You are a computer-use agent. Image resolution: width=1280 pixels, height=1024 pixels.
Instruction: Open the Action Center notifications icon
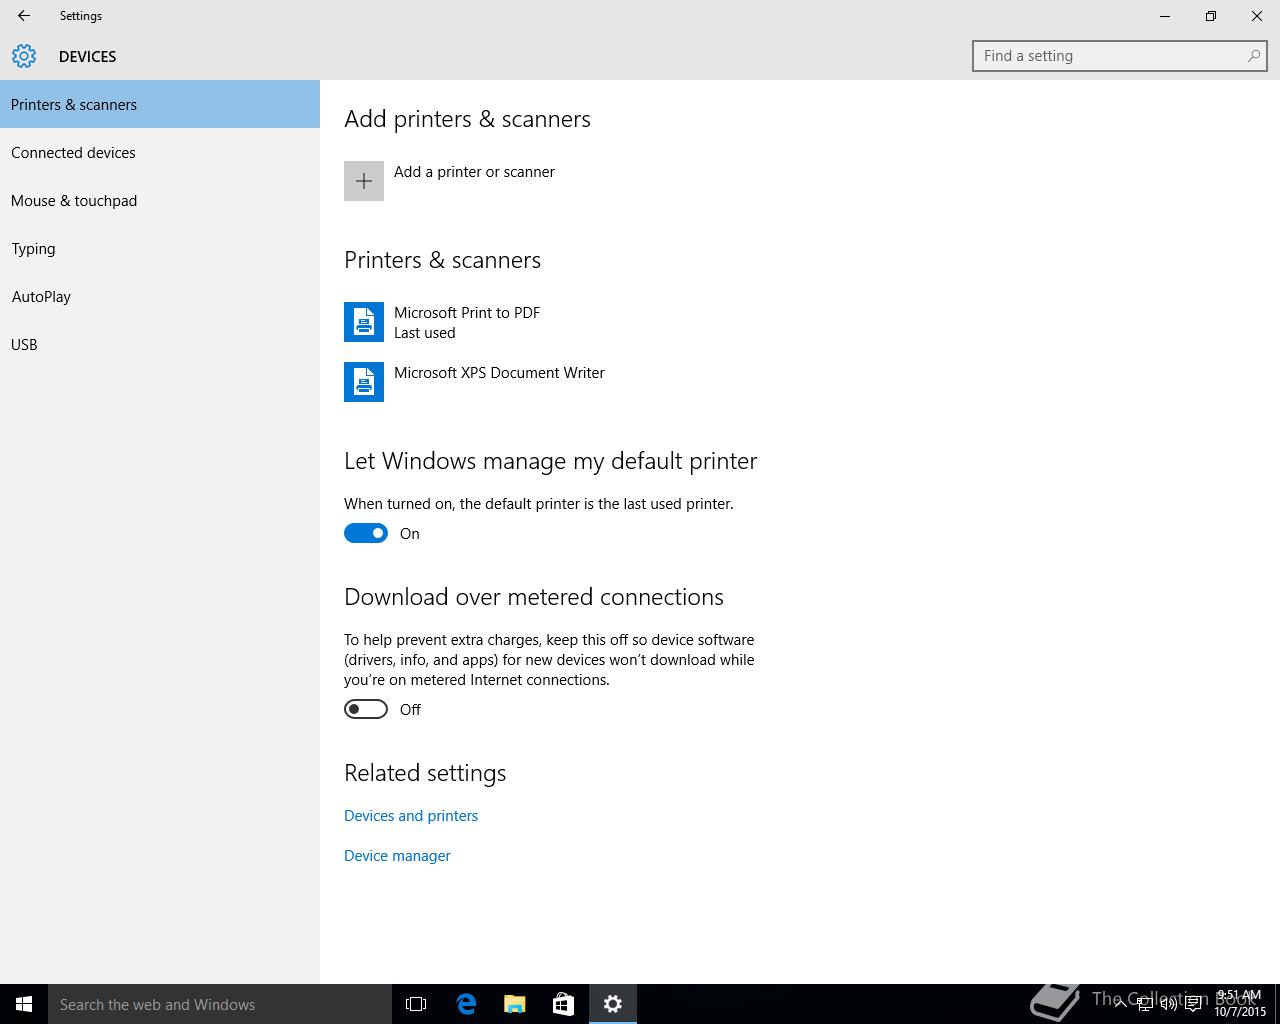1193,1004
